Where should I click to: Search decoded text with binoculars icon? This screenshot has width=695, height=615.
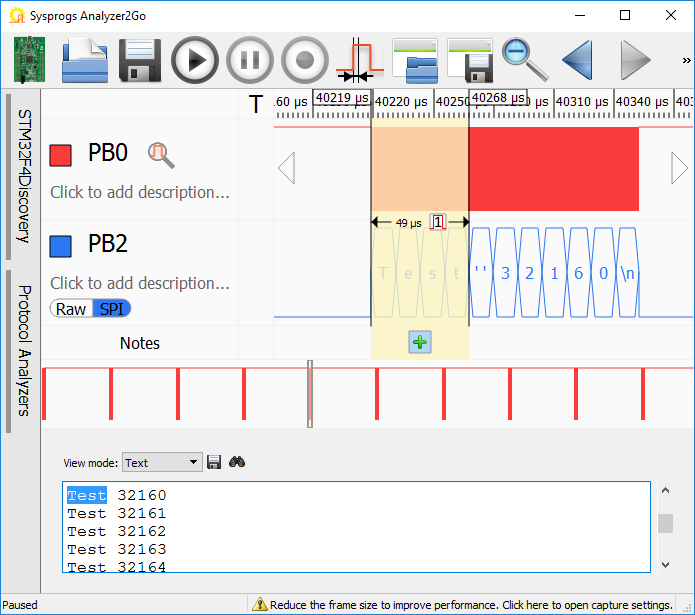[x=237, y=462]
